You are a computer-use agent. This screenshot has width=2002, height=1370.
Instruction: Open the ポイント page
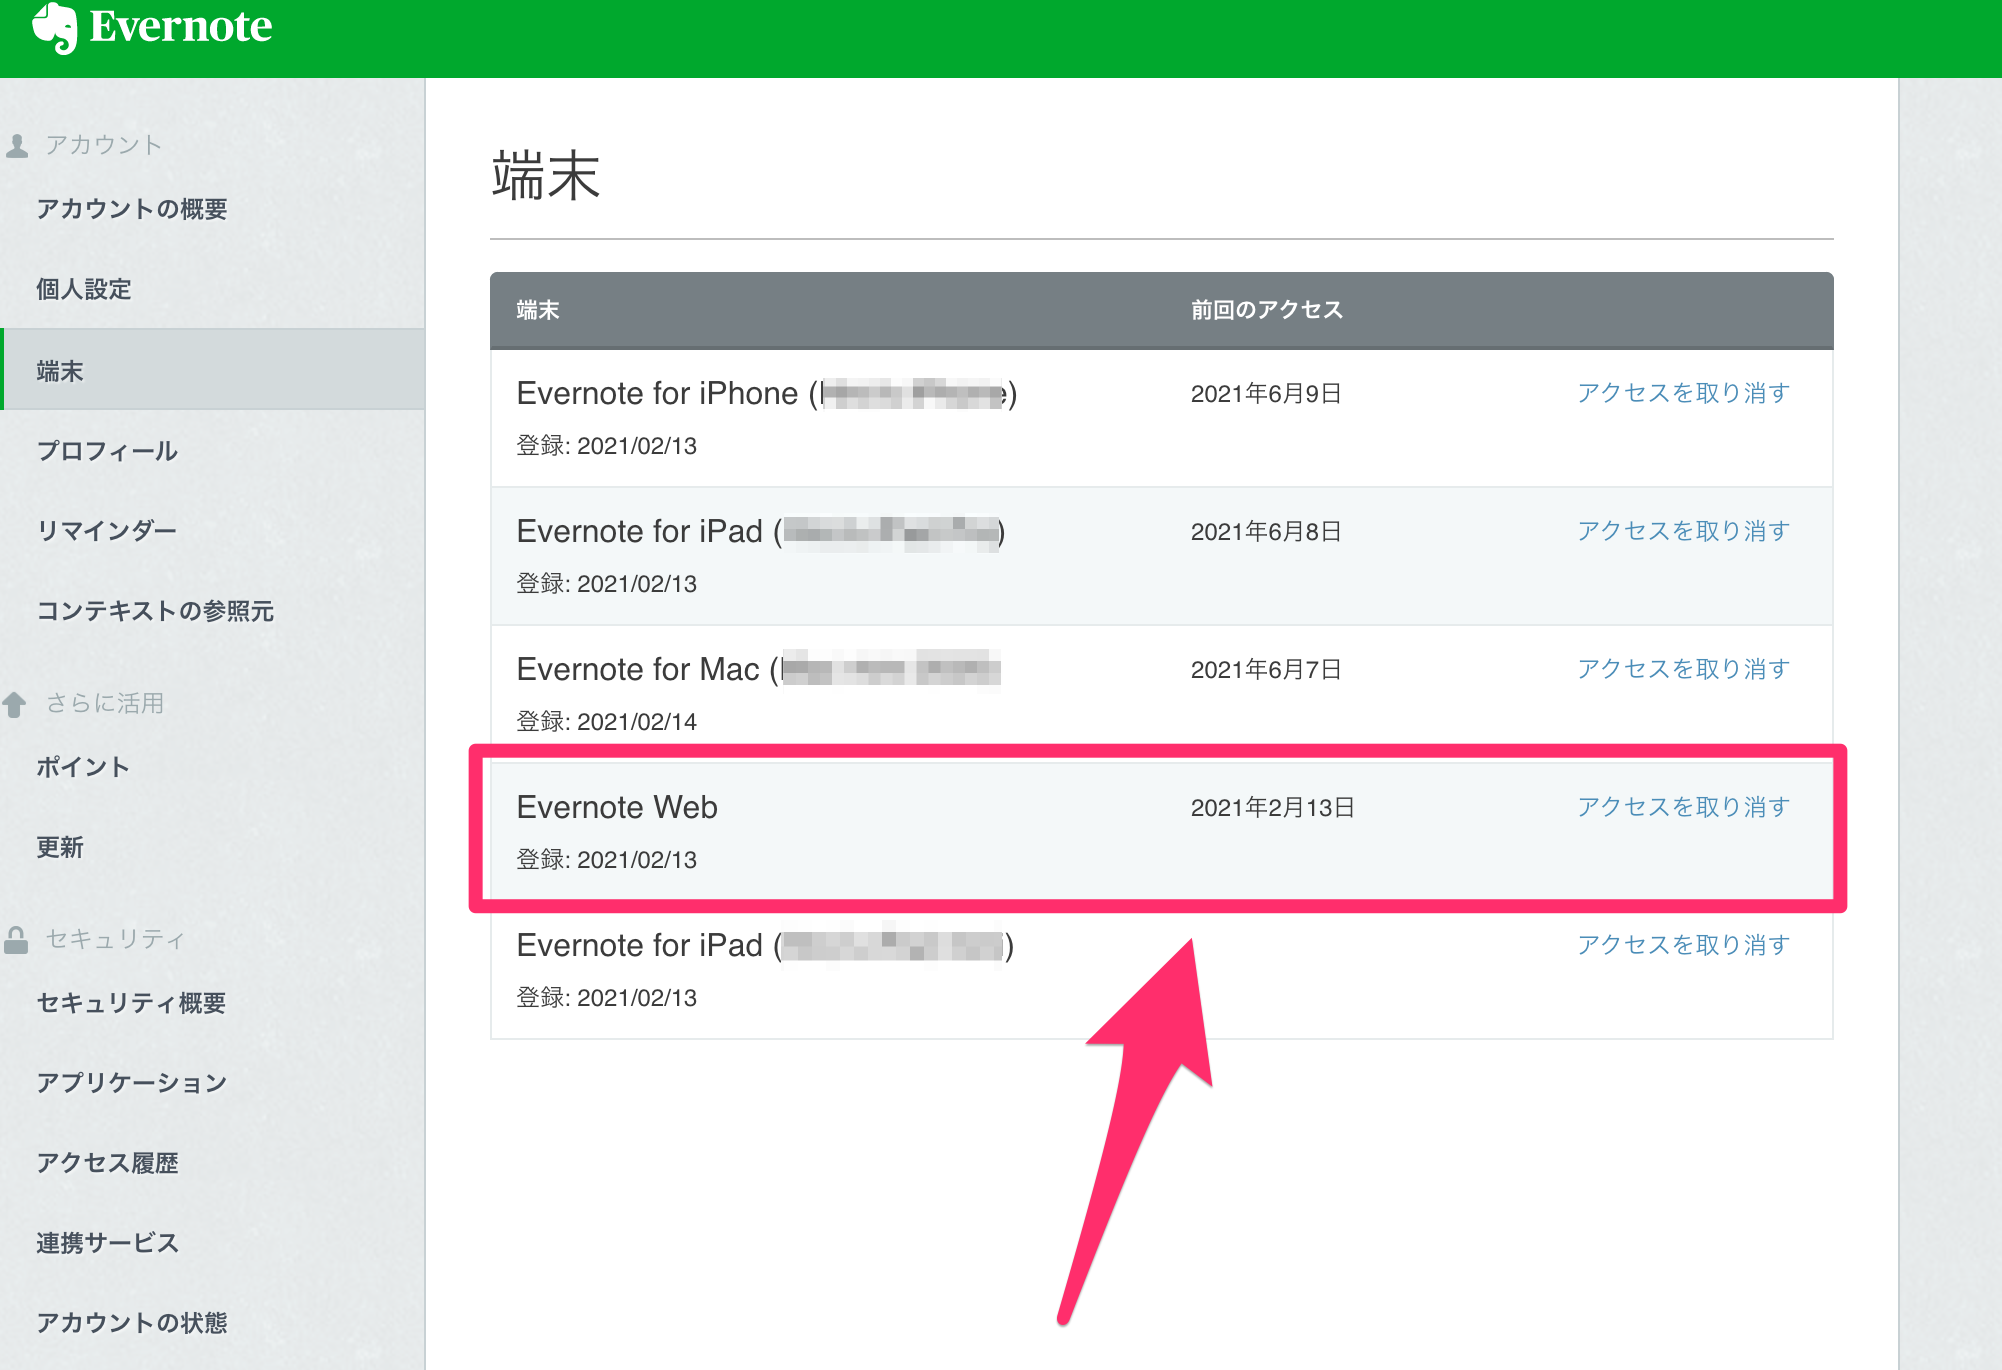(x=83, y=767)
